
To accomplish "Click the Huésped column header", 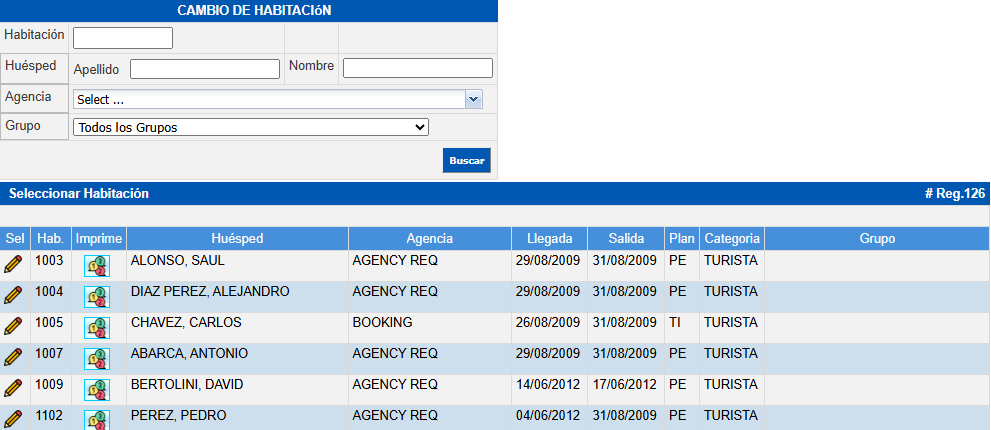I will coord(237,239).
